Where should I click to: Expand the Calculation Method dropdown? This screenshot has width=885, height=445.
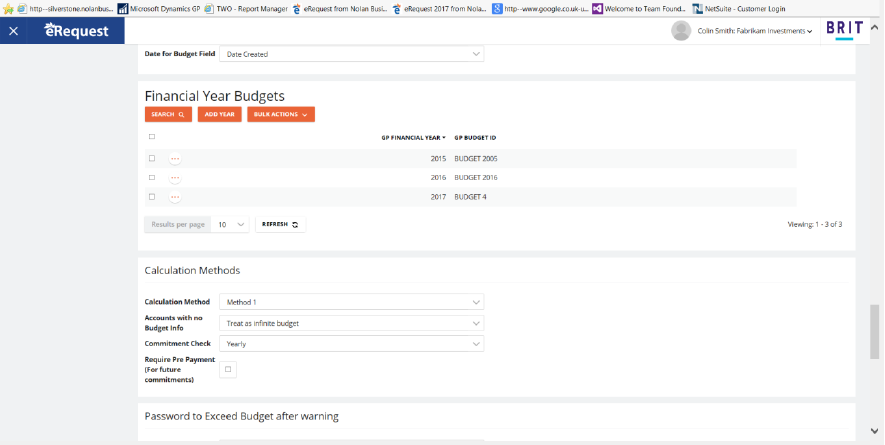tap(350, 302)
